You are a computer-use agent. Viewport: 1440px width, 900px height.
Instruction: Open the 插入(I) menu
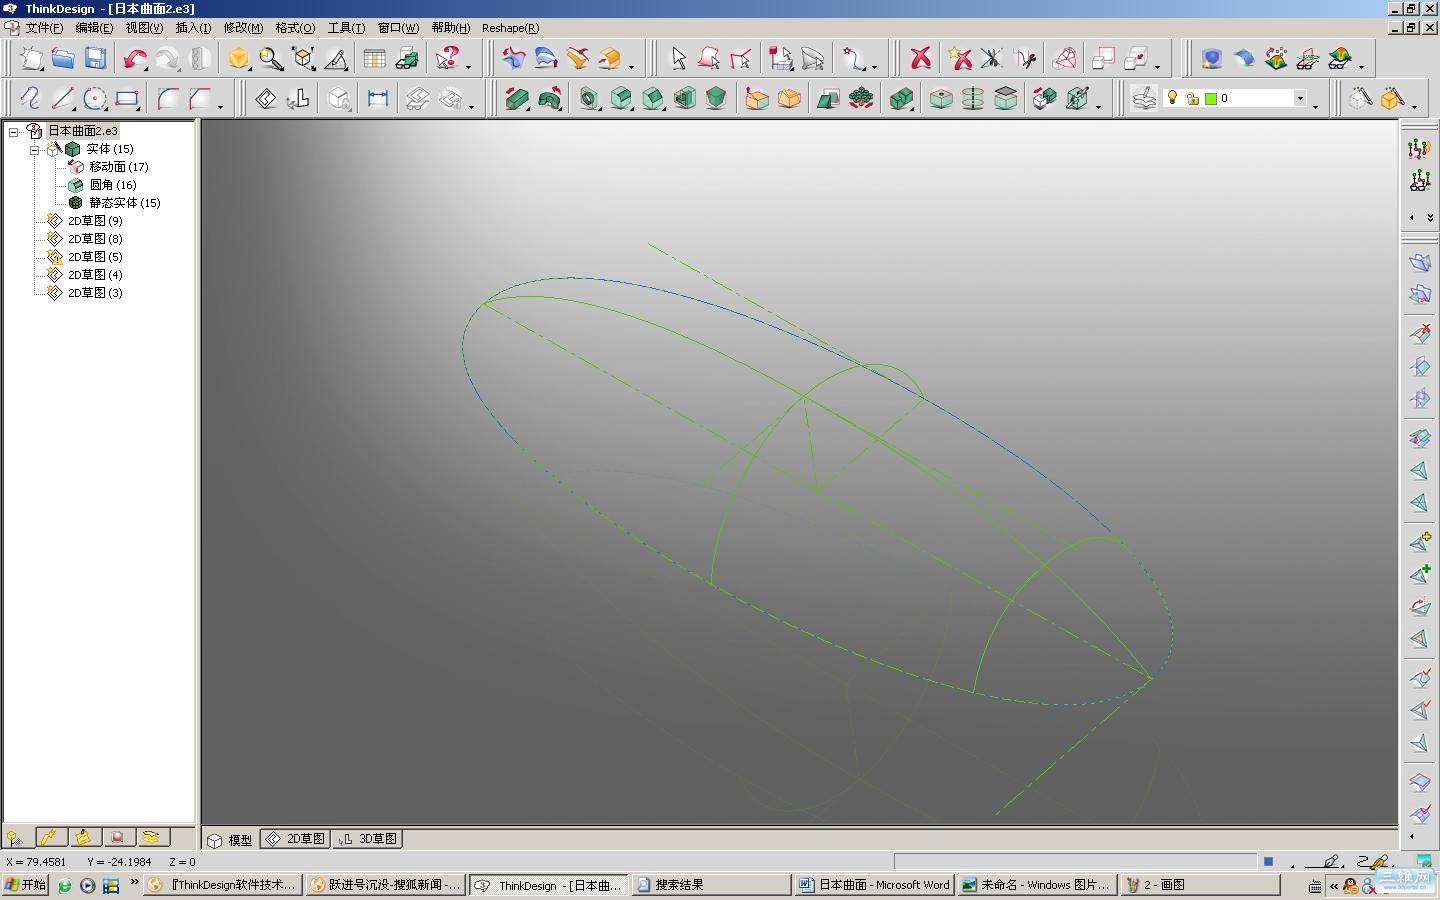click(x=193, y=28)
